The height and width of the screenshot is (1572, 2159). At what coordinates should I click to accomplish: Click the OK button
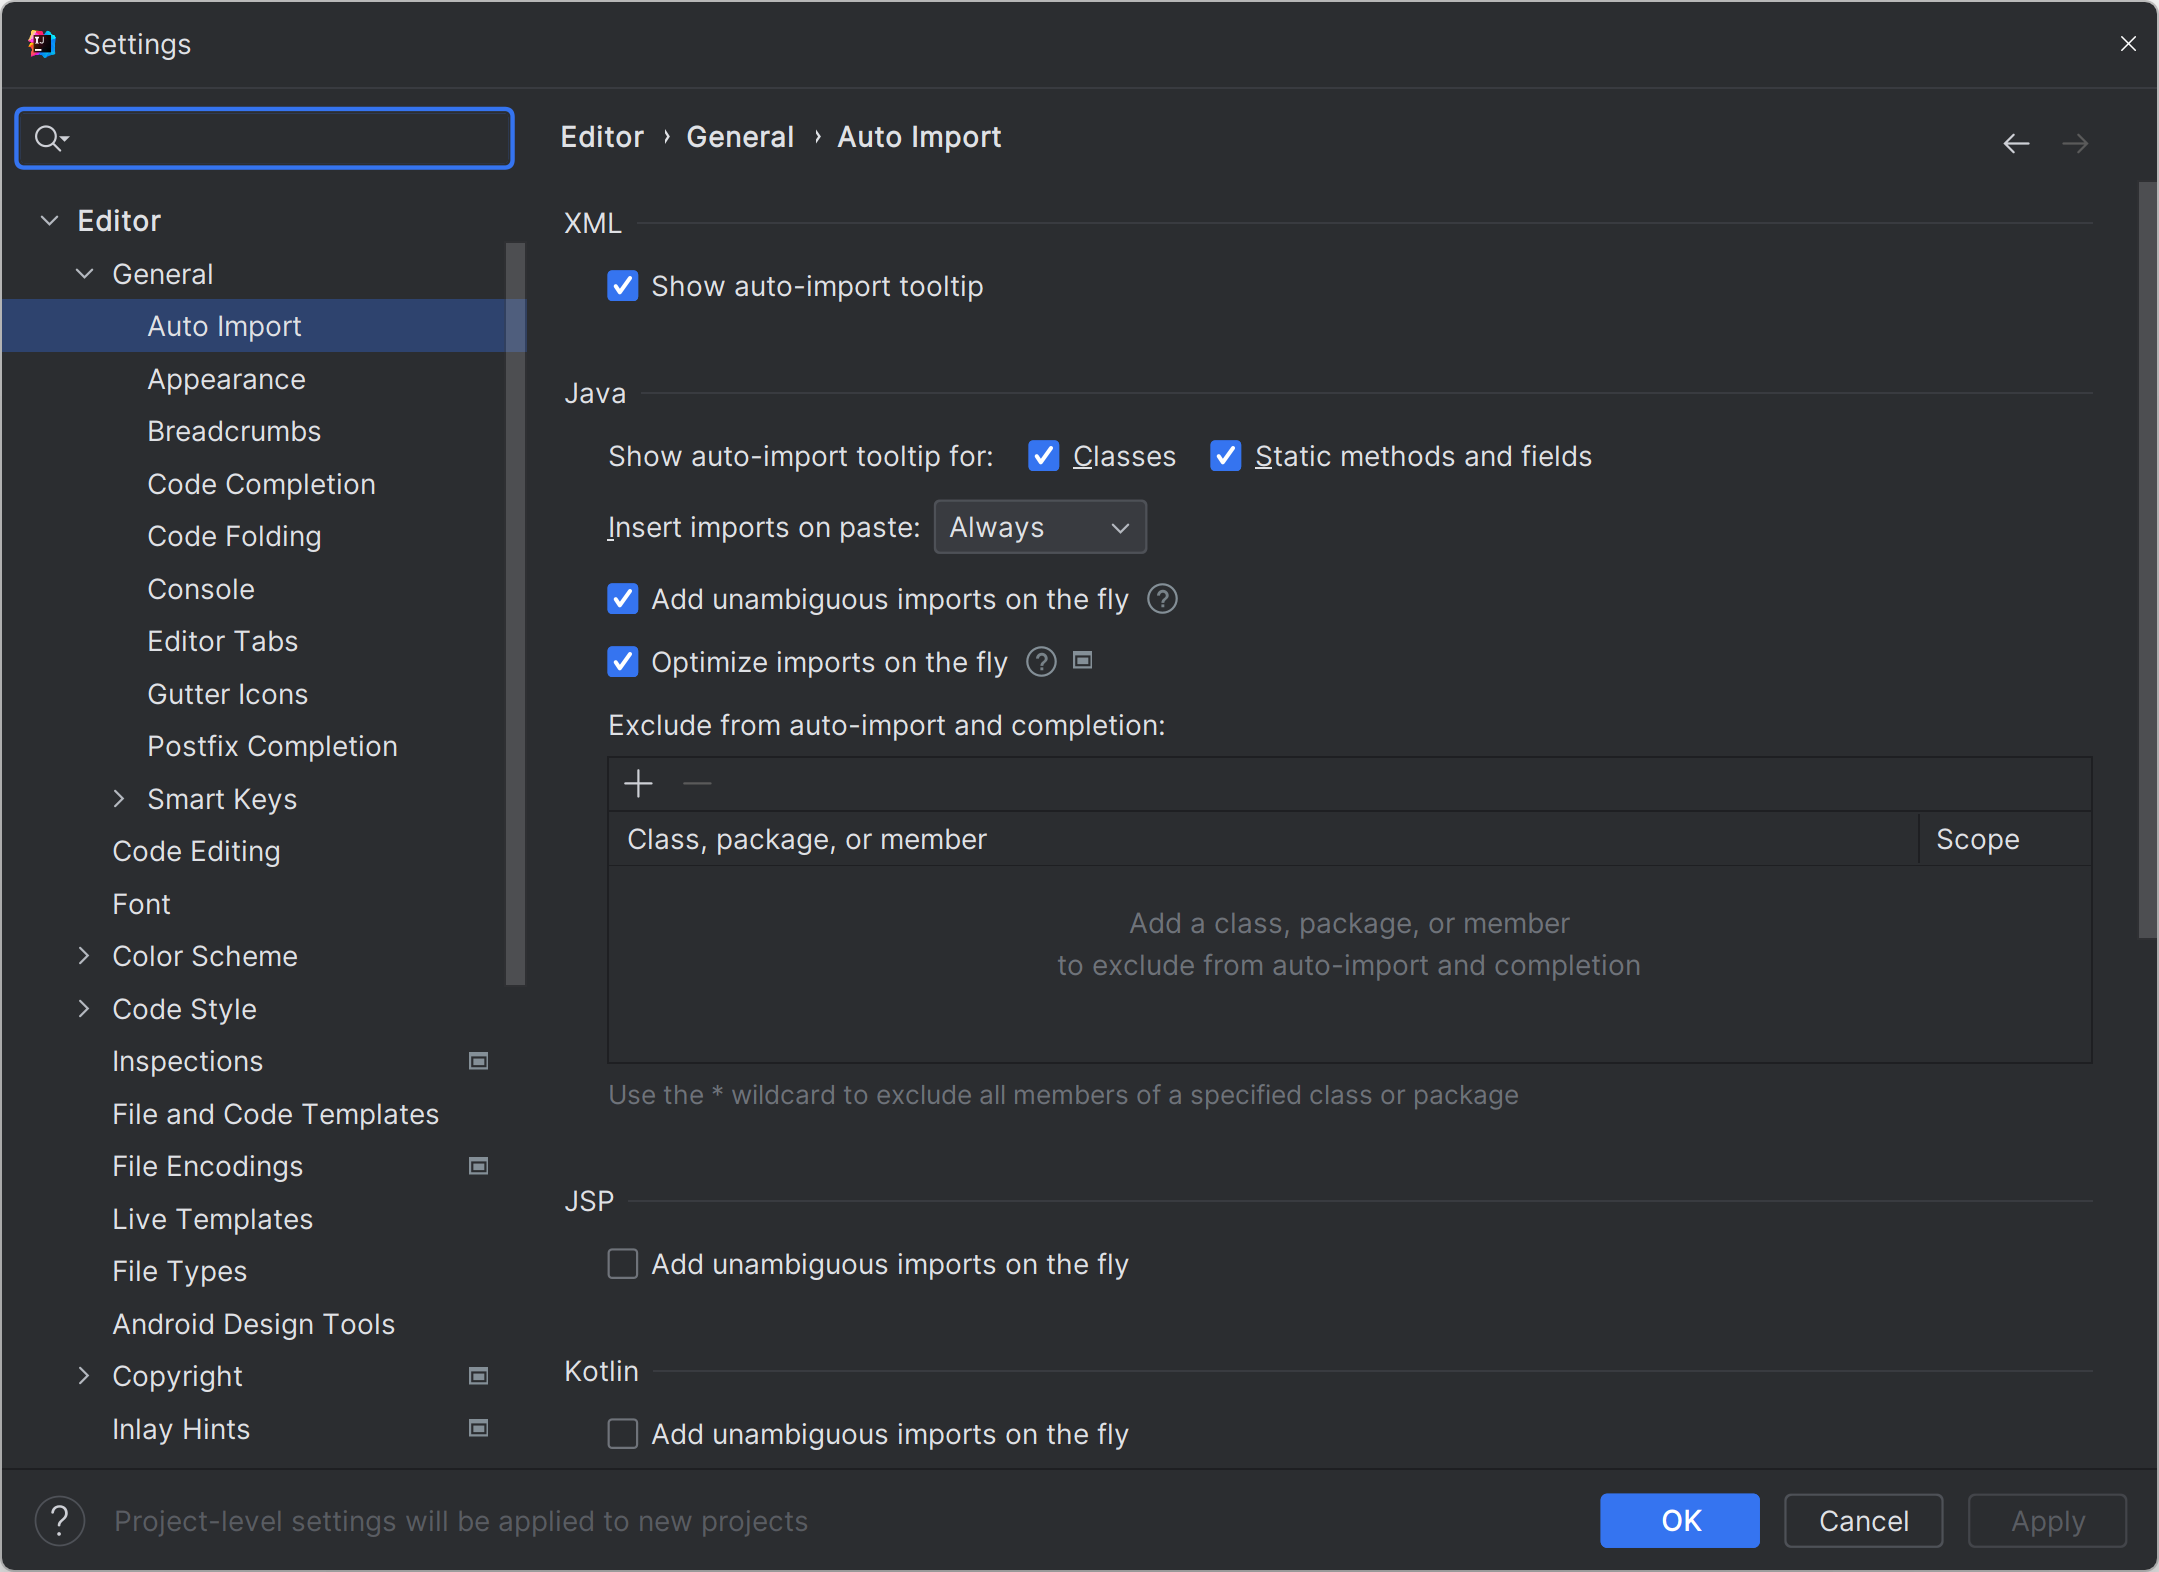pyautogui.click(x=1680, y=1520)
